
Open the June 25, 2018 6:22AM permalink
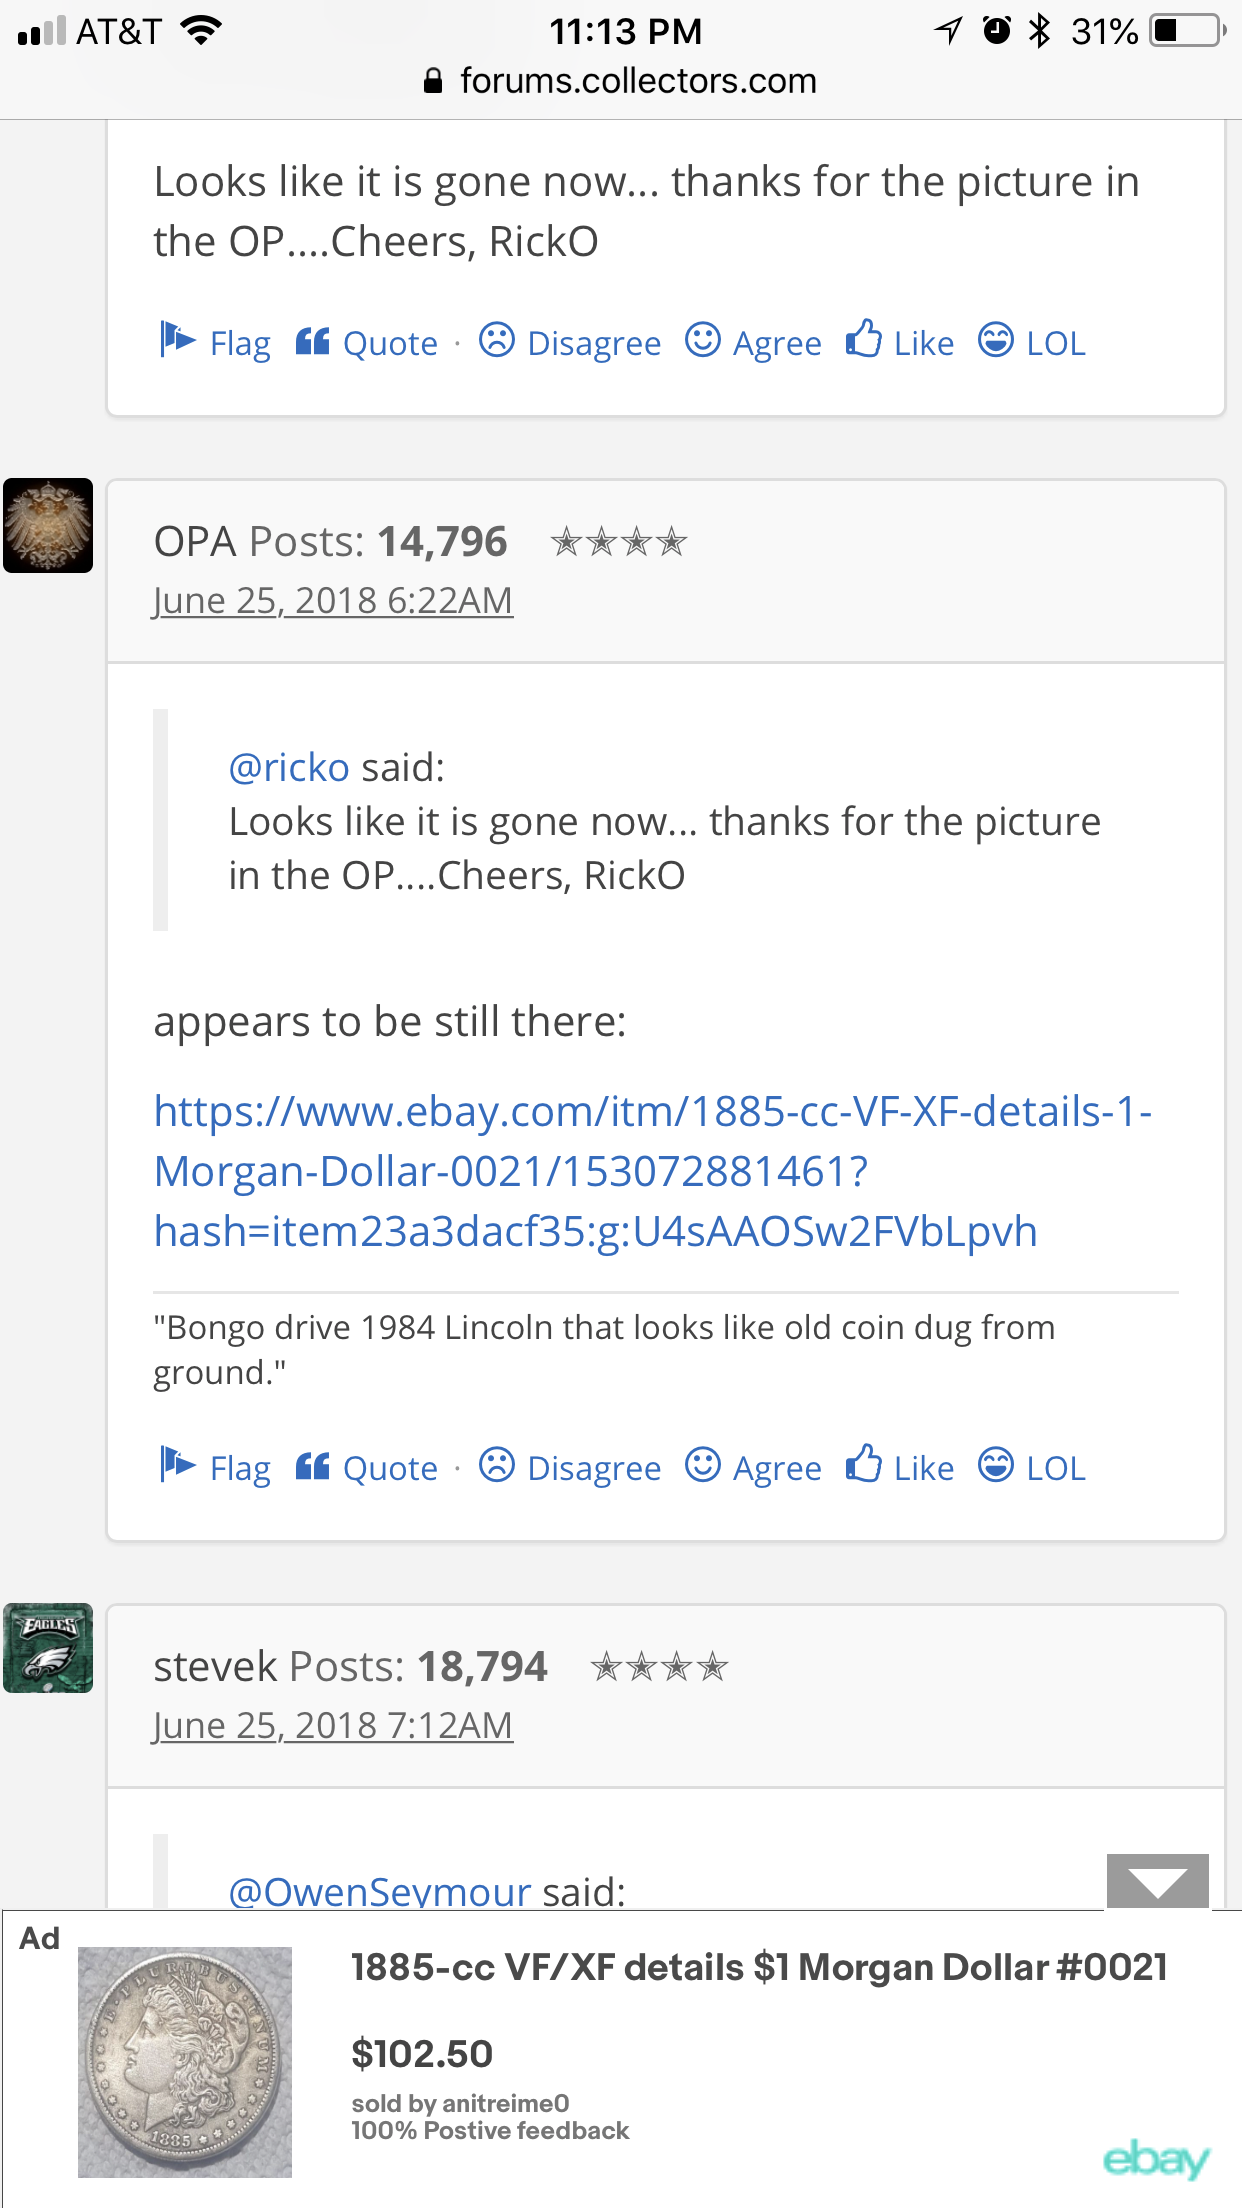(332, 600)
